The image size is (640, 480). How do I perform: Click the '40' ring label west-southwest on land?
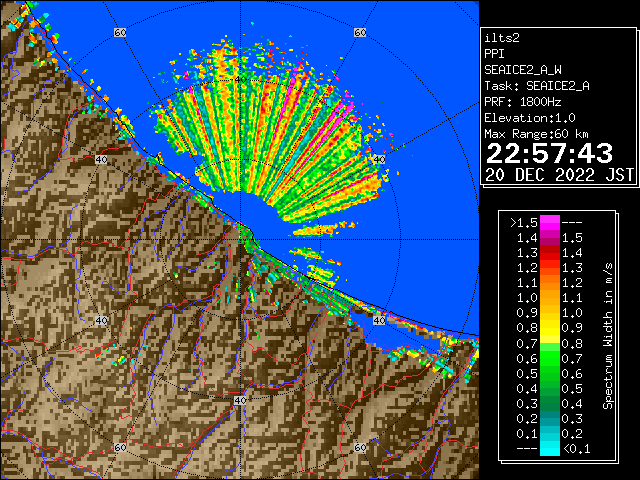pyautogui.click(x=101, y=320)
